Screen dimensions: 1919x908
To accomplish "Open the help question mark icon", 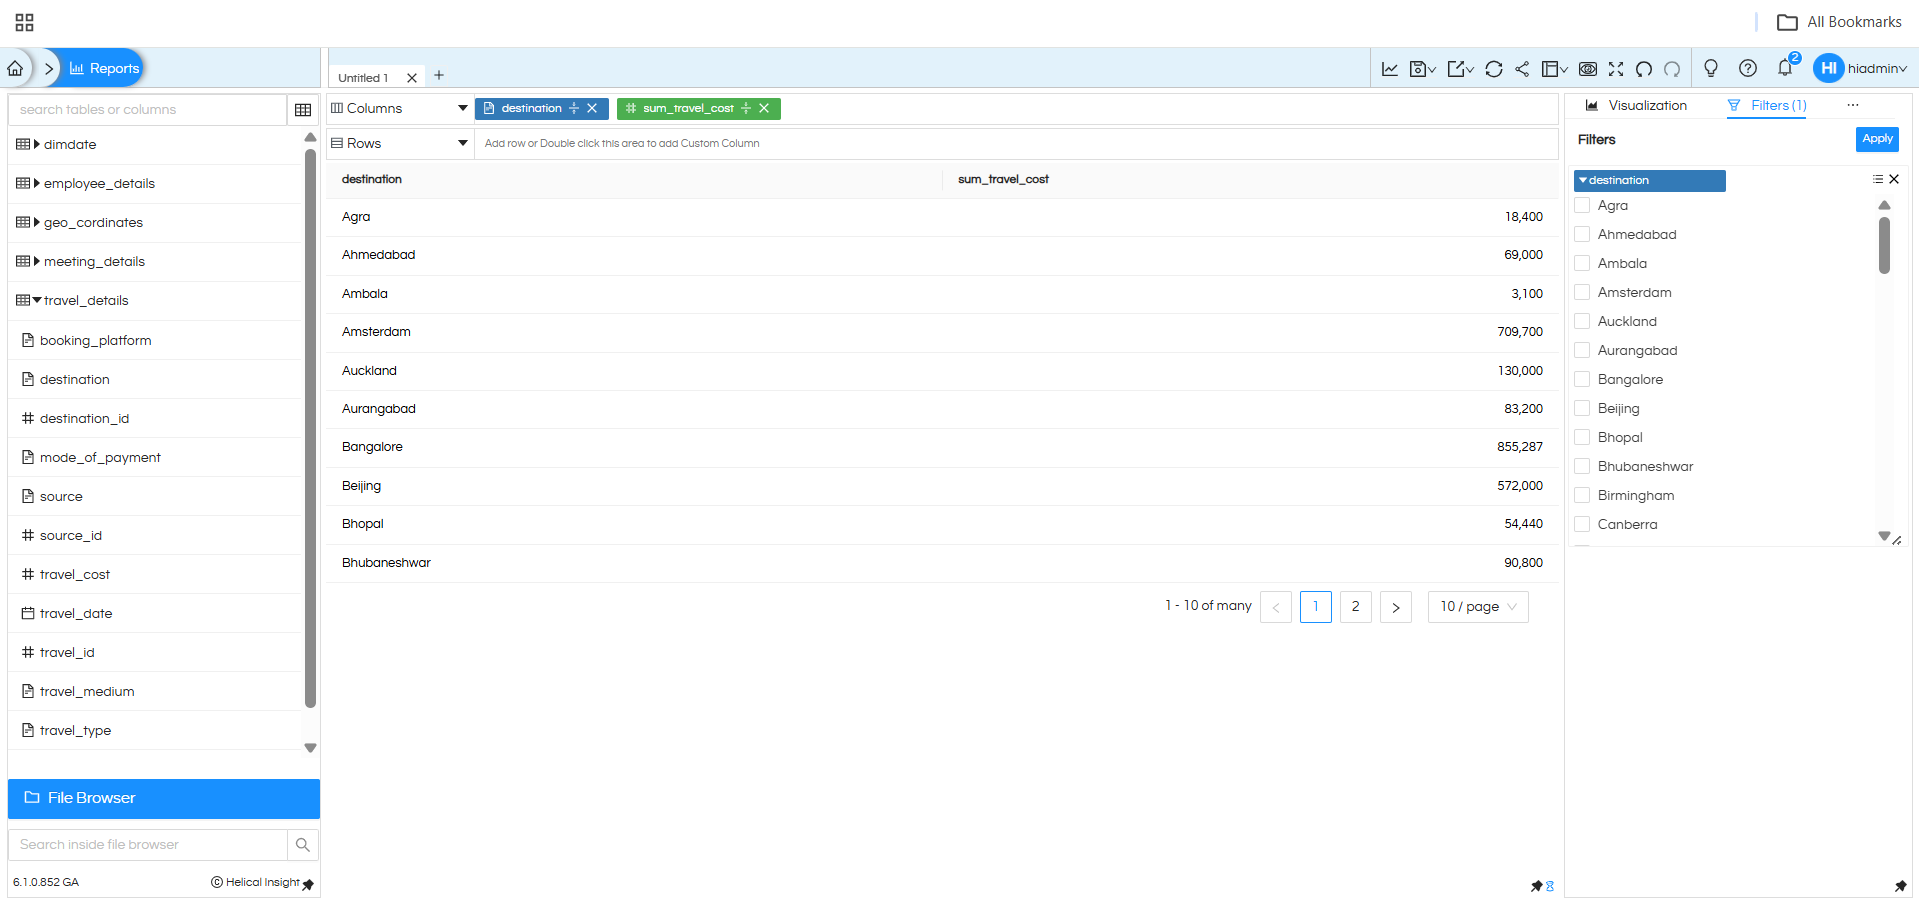I will [x=1748, y=68].
